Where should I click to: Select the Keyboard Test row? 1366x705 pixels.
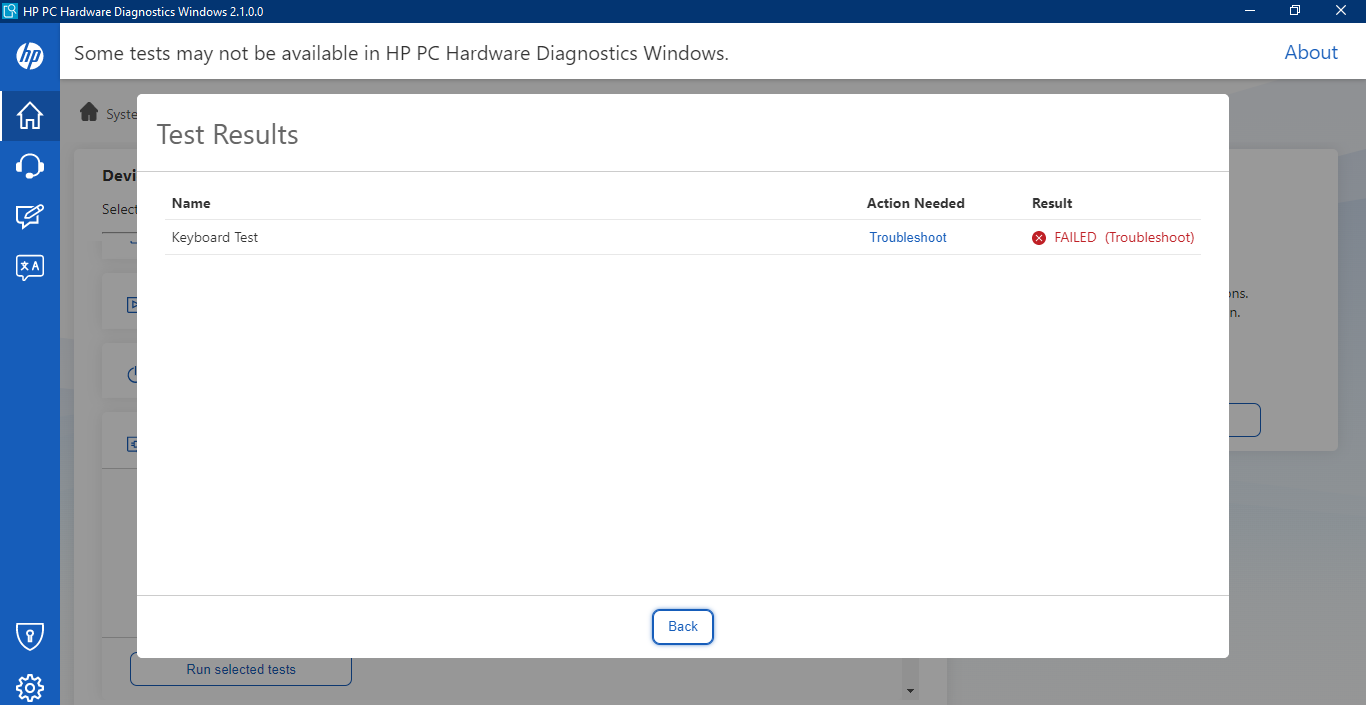pos(215,237)
